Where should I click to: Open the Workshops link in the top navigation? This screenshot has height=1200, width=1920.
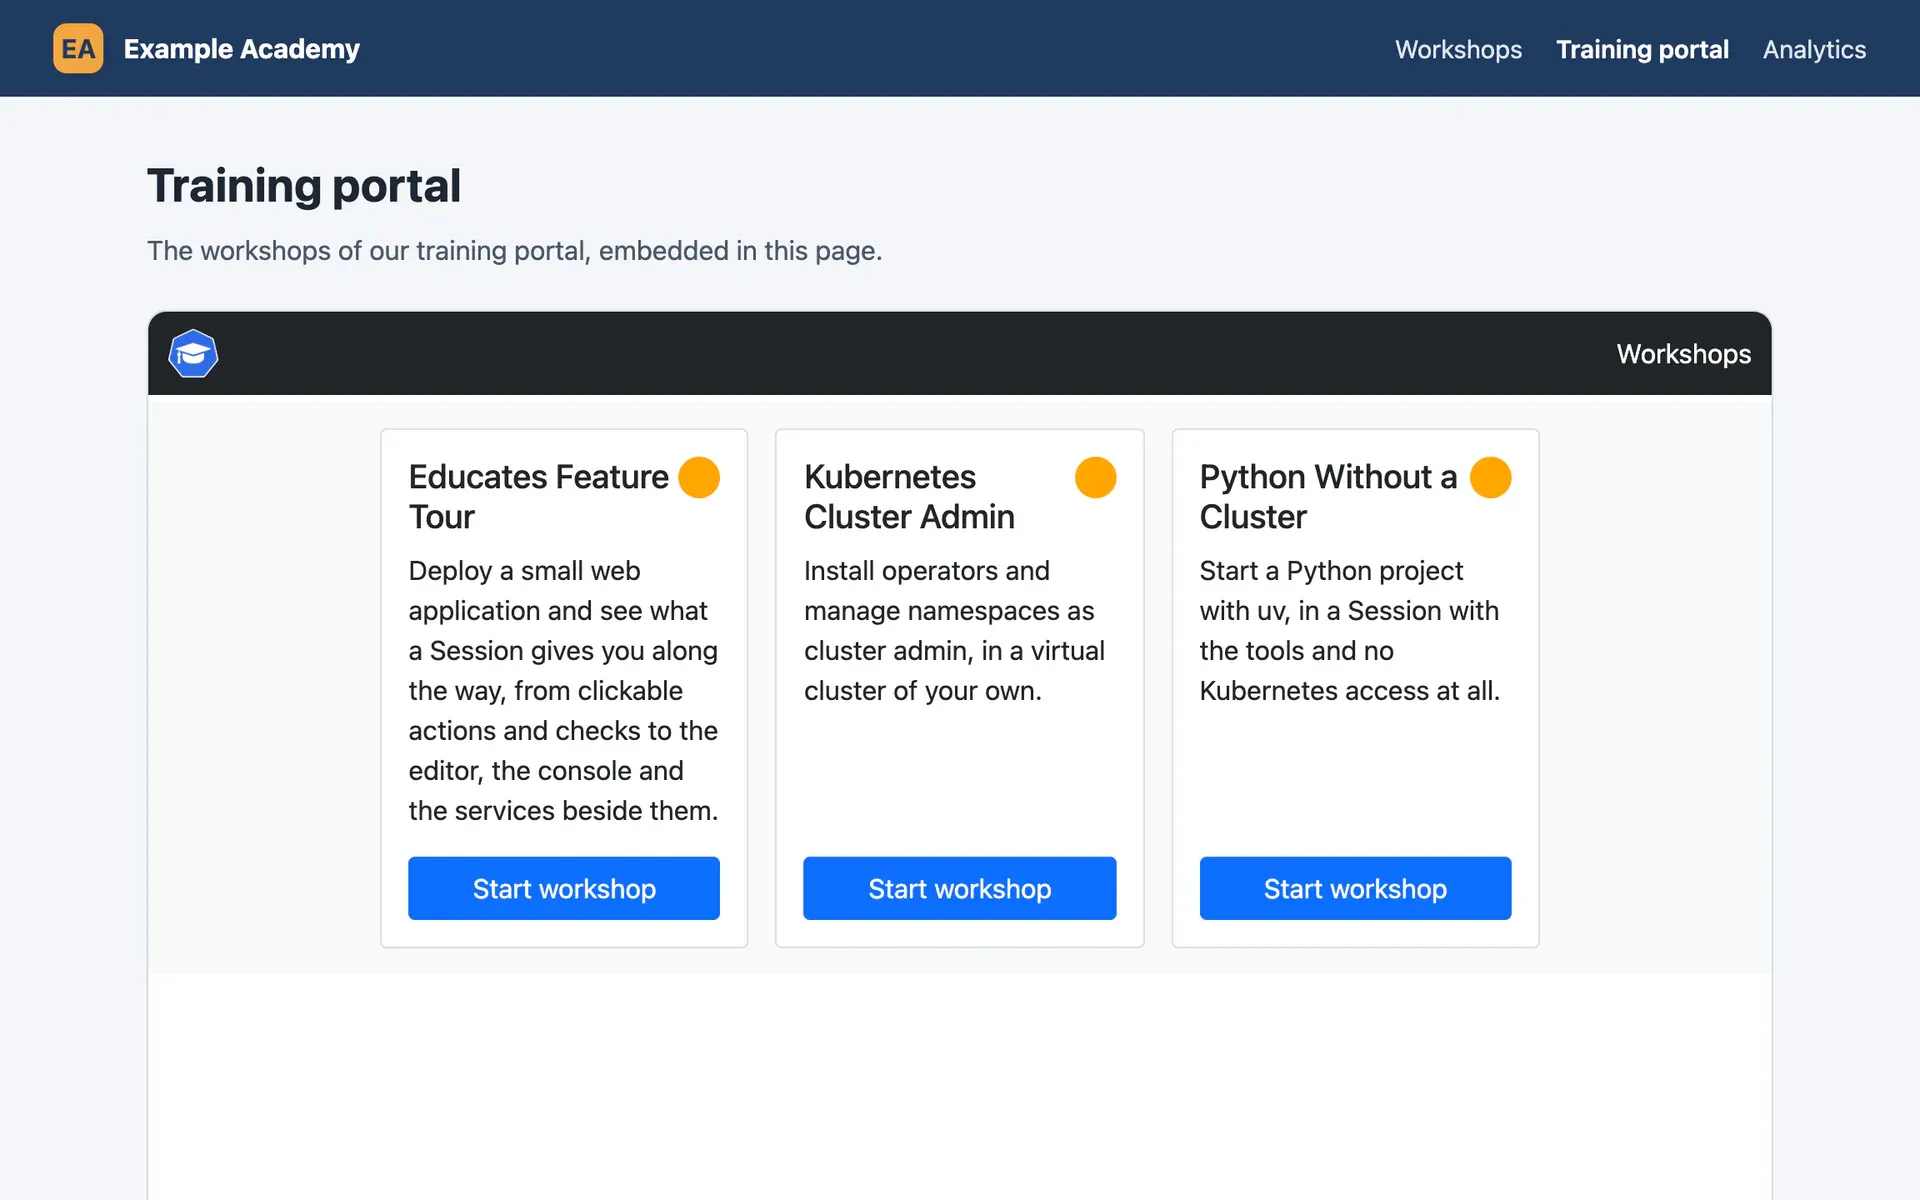(1458, 49)
